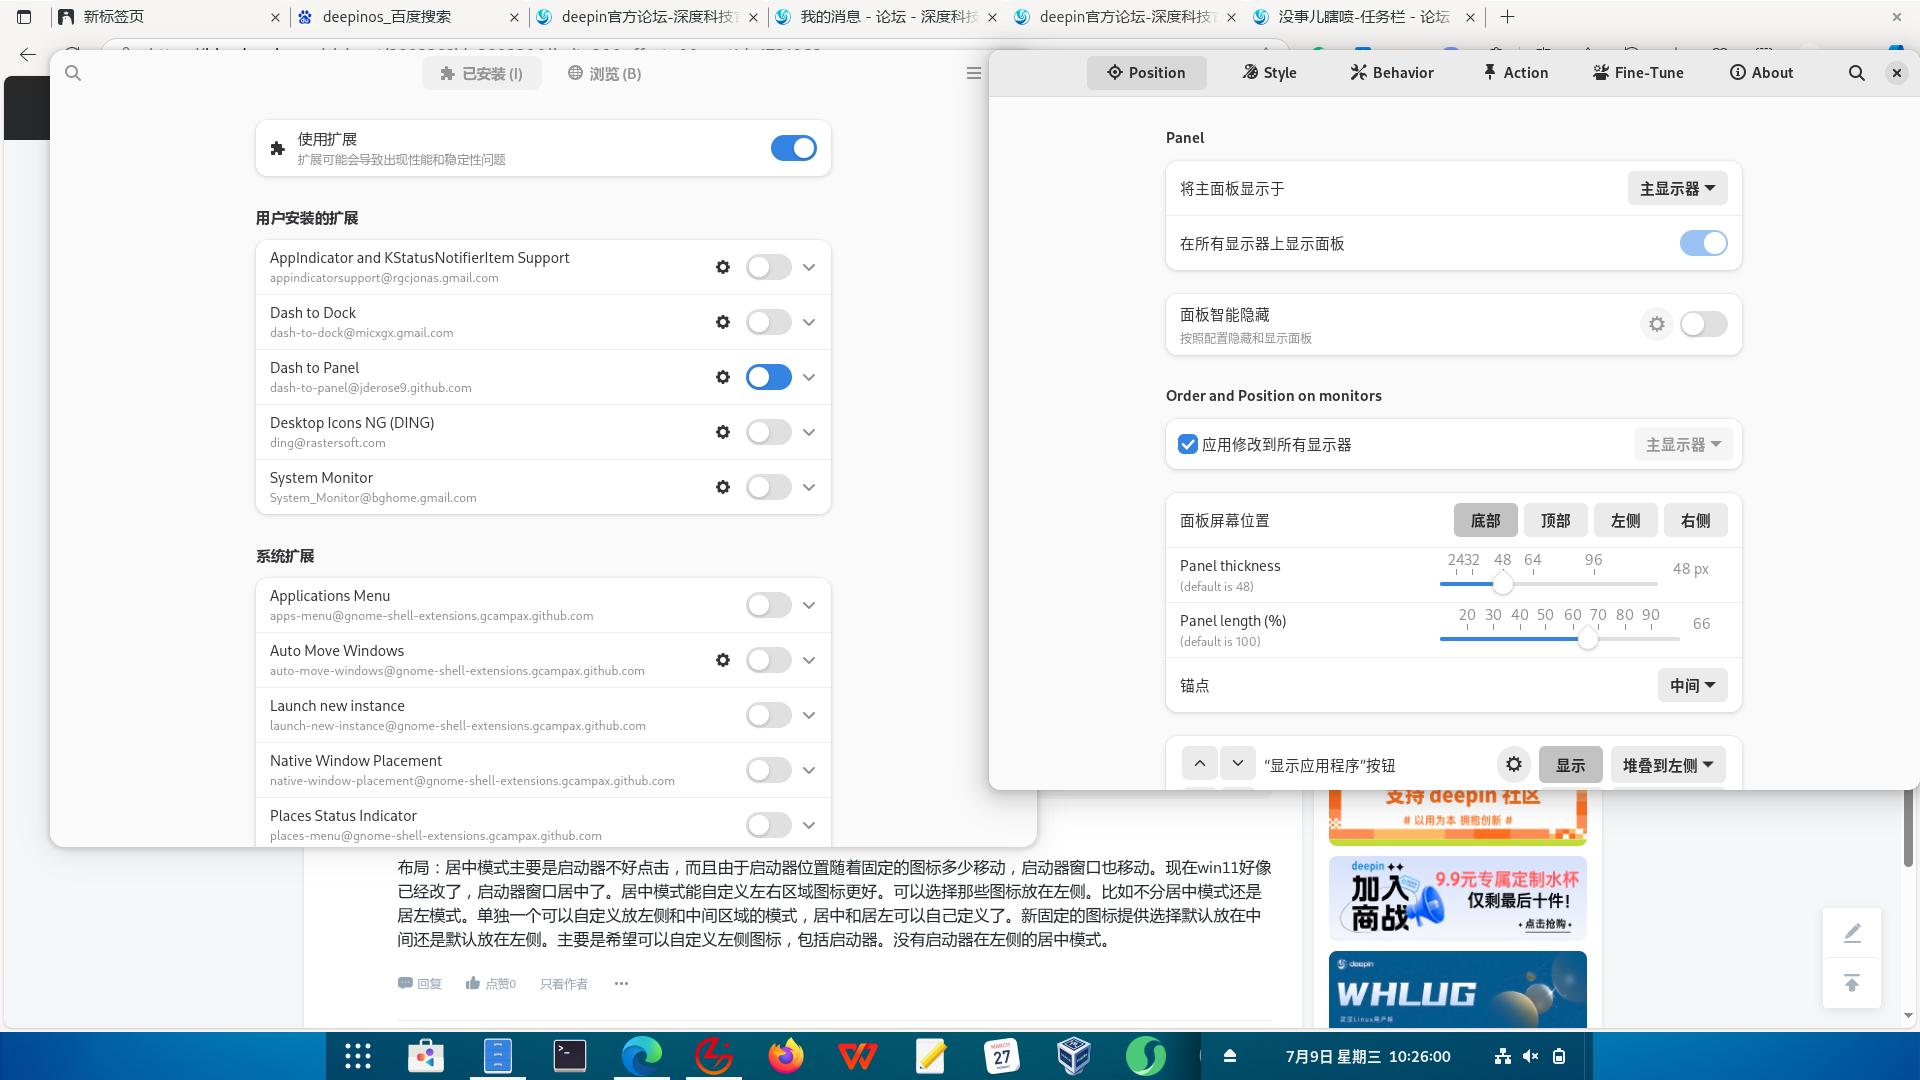The height and width of the screenshot is (1080, 1920).
Task: Search in Dash to Panel settings
Action: [1857, 73]
